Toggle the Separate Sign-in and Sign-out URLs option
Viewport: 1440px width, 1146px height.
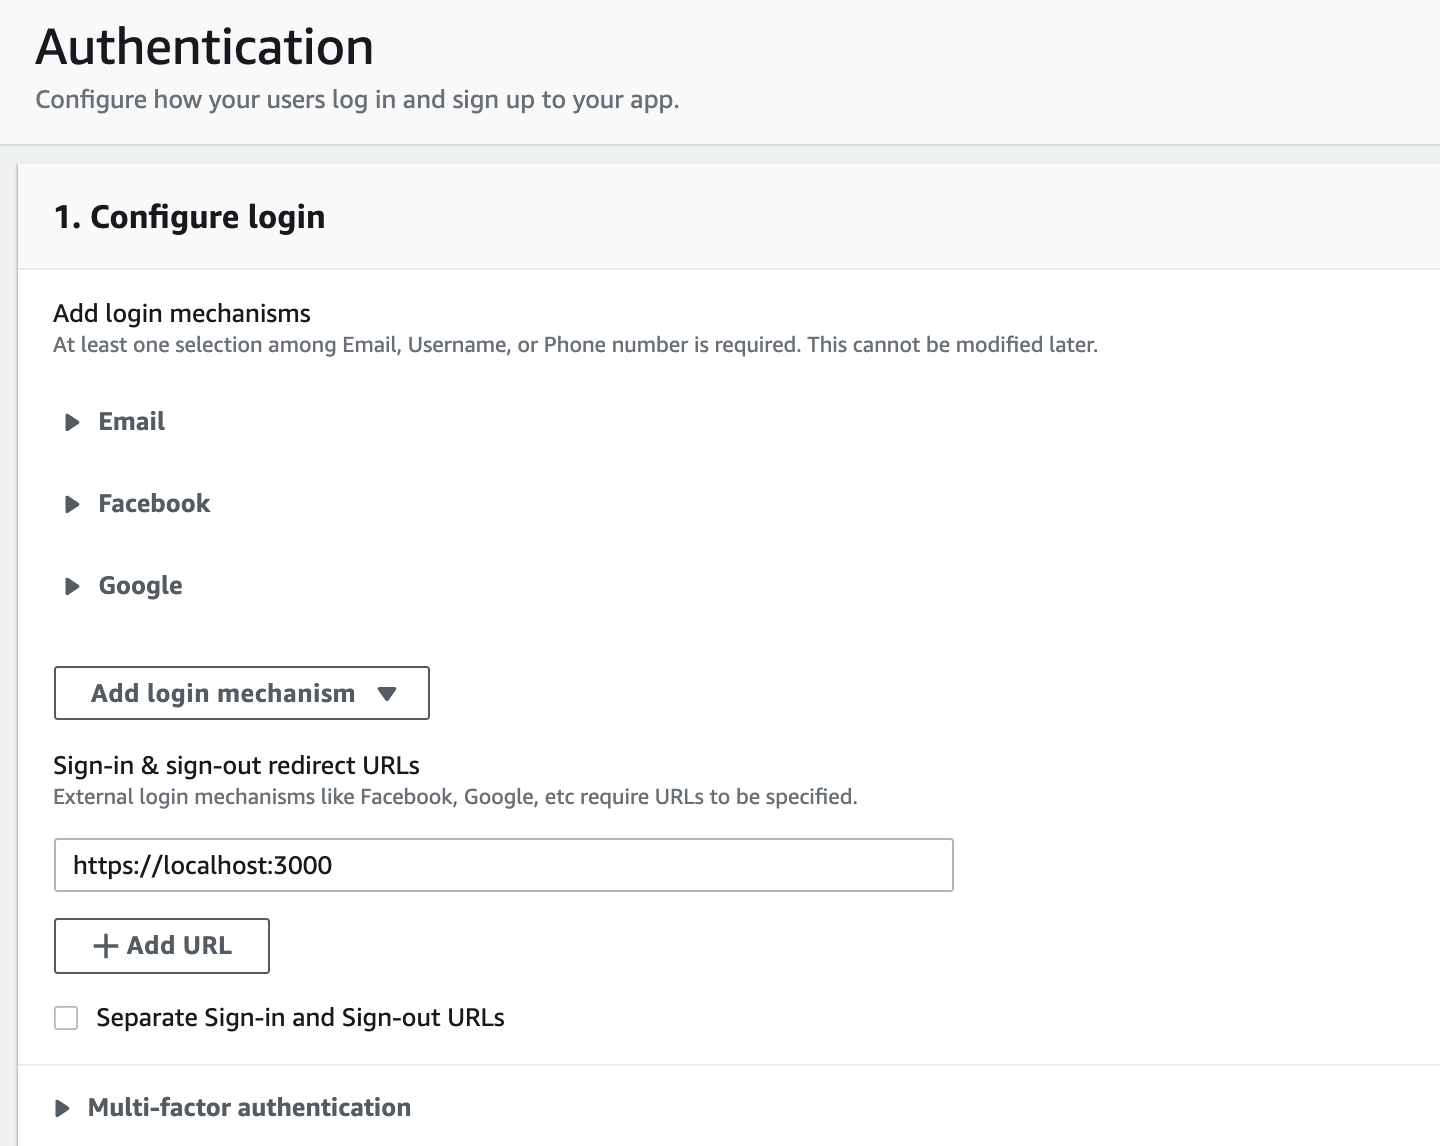66,1017
